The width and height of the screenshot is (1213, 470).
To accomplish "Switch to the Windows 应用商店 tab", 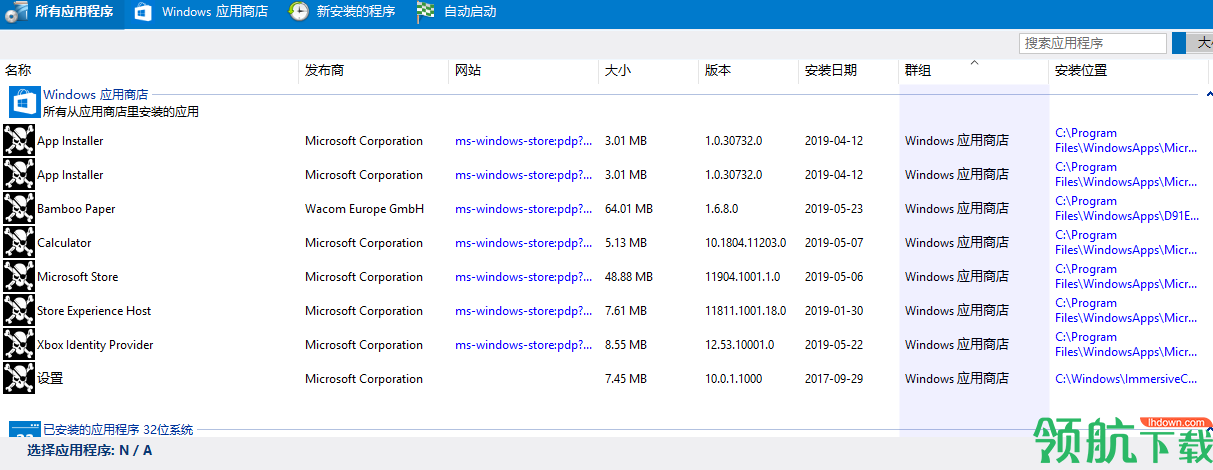I will click(x=201, y=13).
